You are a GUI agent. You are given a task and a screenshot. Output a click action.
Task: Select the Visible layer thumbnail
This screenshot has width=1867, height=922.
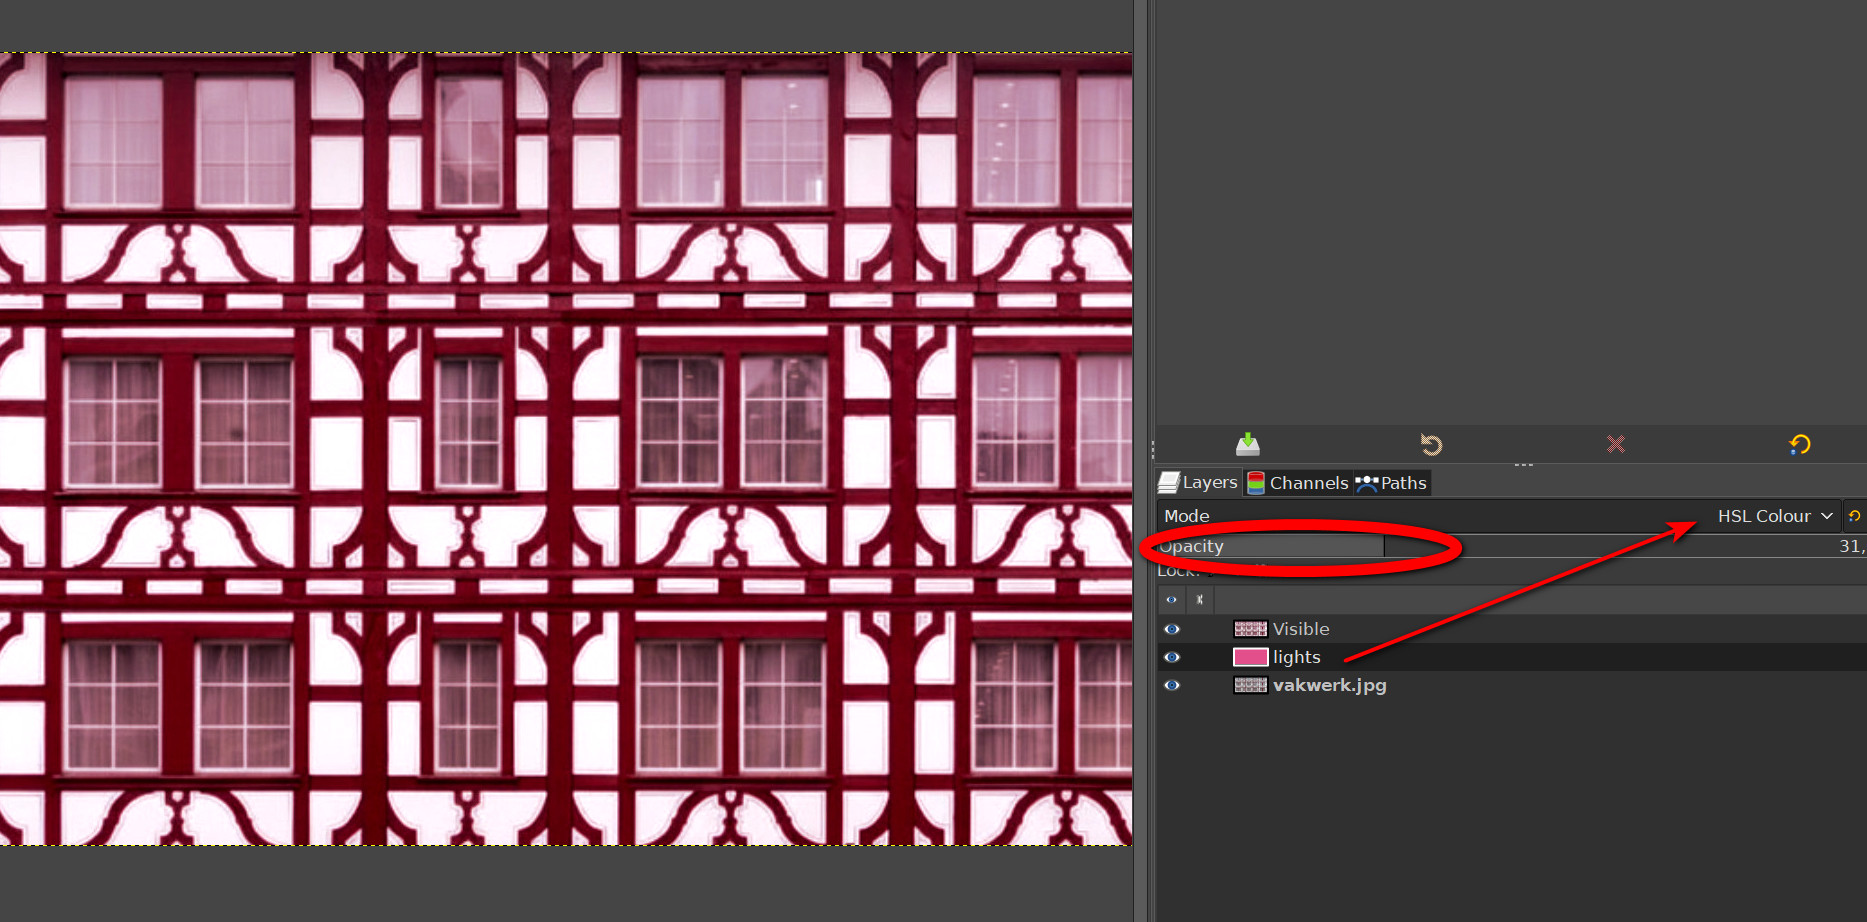coord(1250,629)
